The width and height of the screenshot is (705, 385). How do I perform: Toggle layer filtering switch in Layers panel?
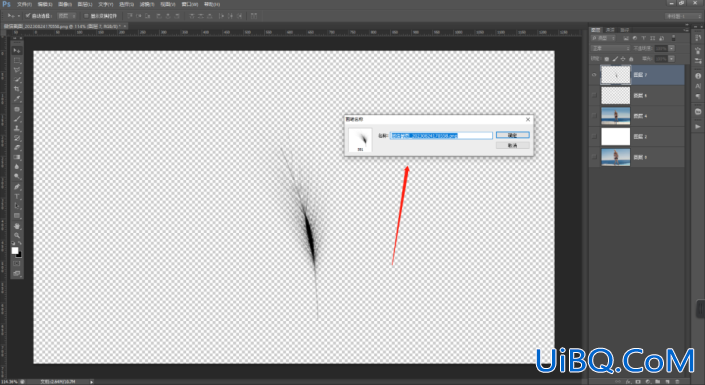coord(674,38)
